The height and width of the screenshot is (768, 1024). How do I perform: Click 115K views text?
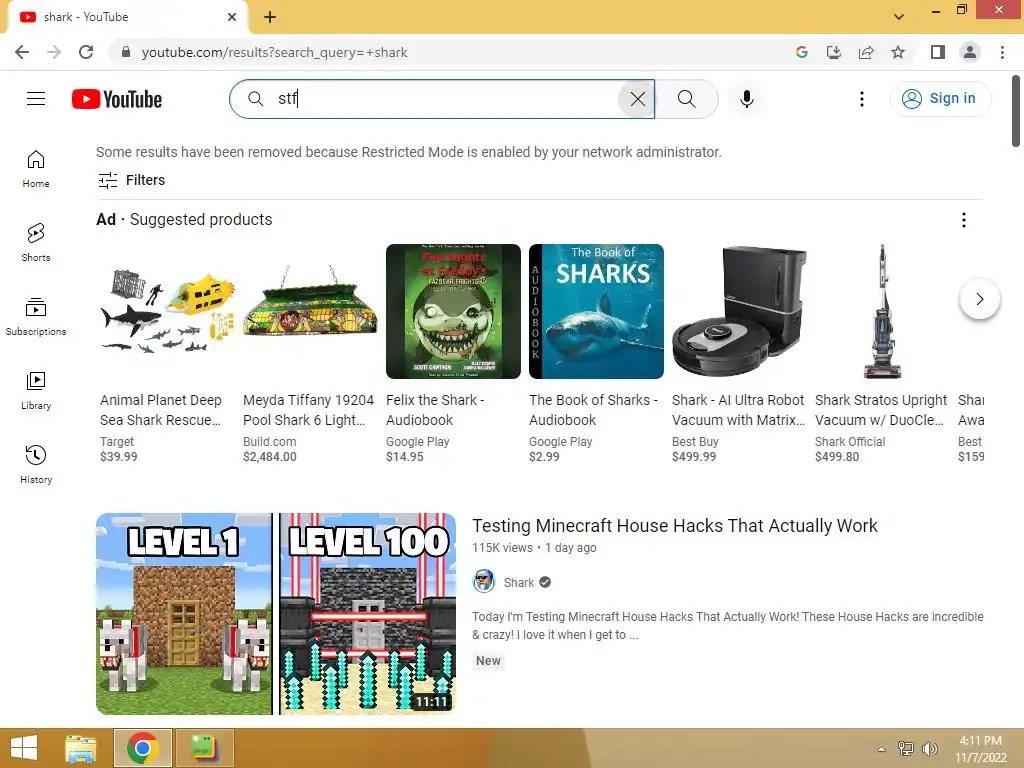coord(502,548)
